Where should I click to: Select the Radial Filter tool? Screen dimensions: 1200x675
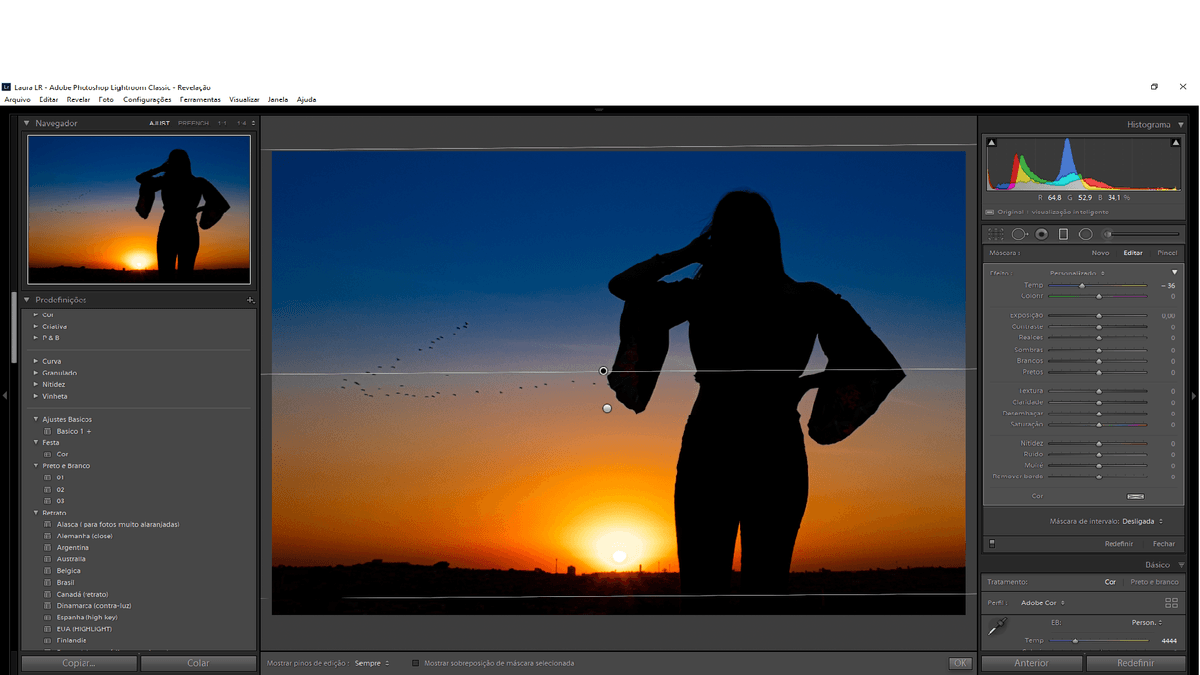click(1085, 234)
